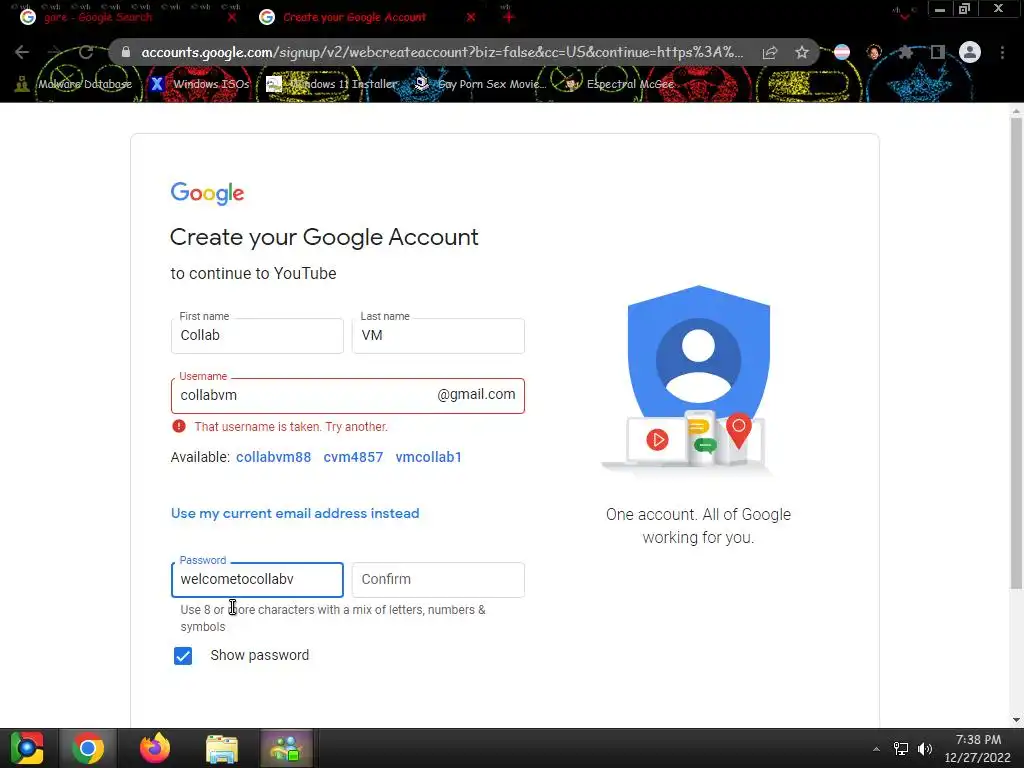The height and width of the screenshot is (768, 1024).
Task: Open the volume speaker tray icon
Action: tap(925, 749)
